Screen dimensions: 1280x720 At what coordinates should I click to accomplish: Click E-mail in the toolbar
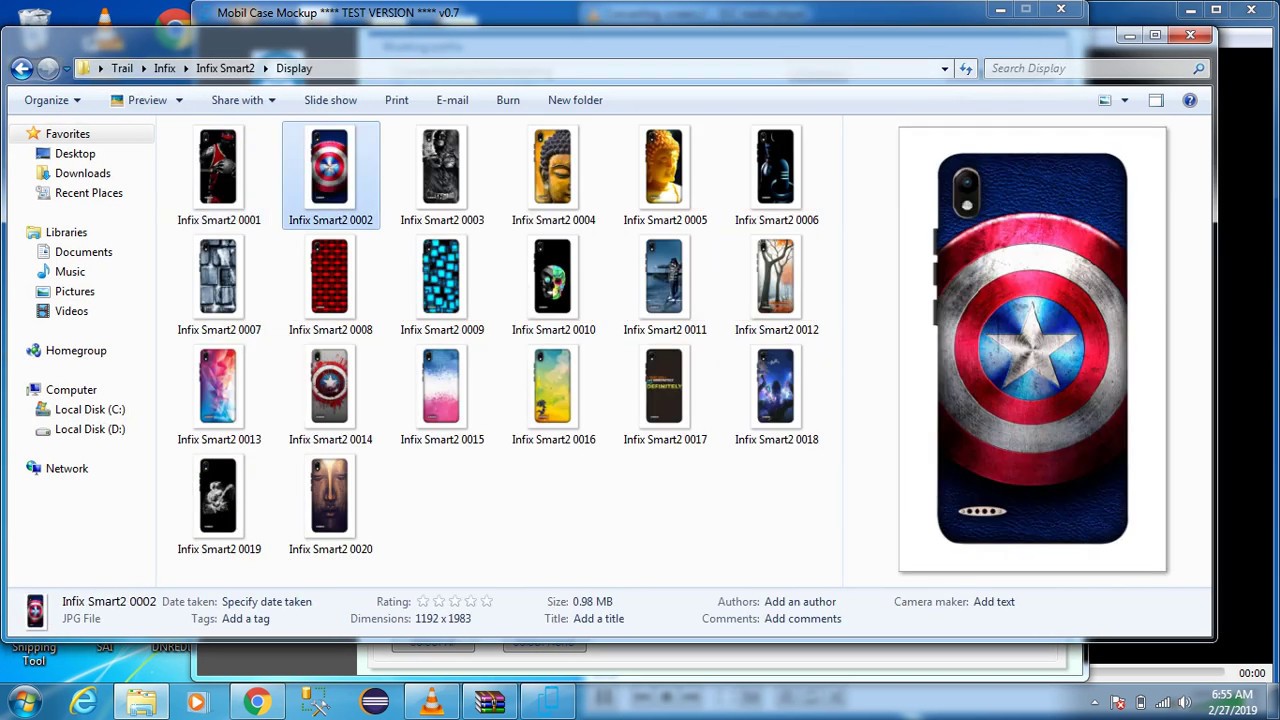452,100
